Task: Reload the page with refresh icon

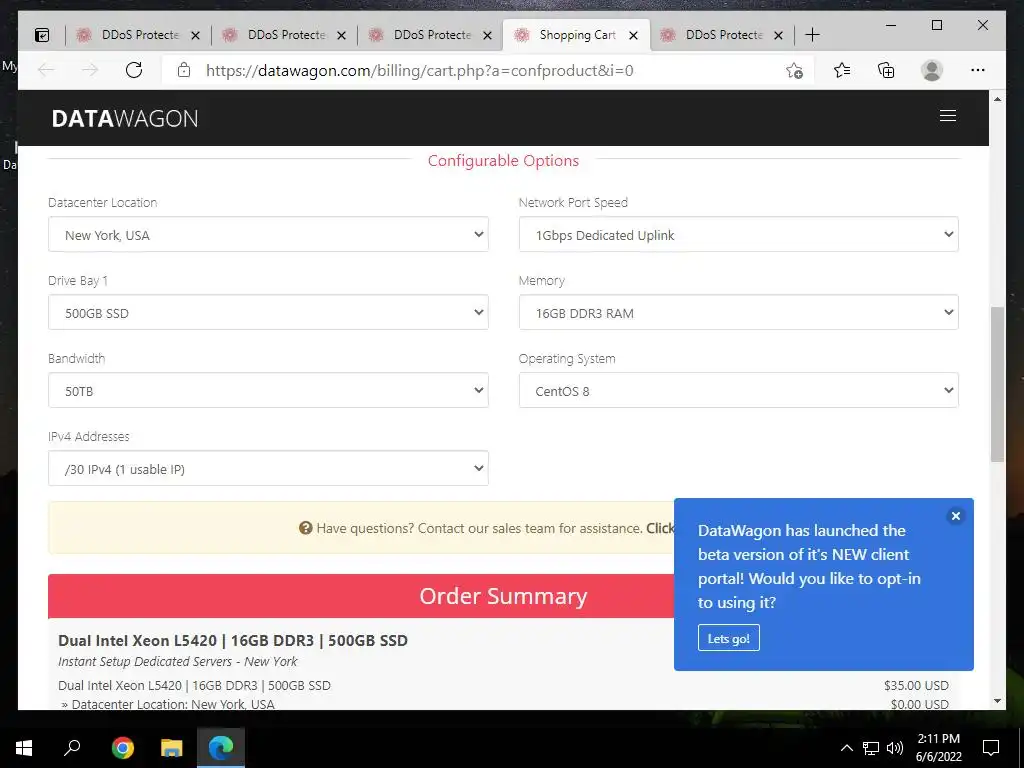Action: [134, 70]
